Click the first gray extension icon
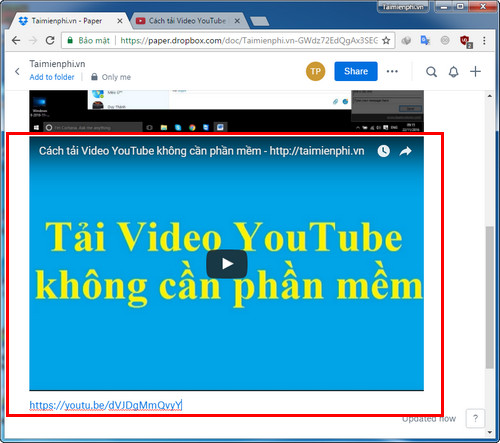The height and width of the screenshot is (443, 500). (406, 41)
